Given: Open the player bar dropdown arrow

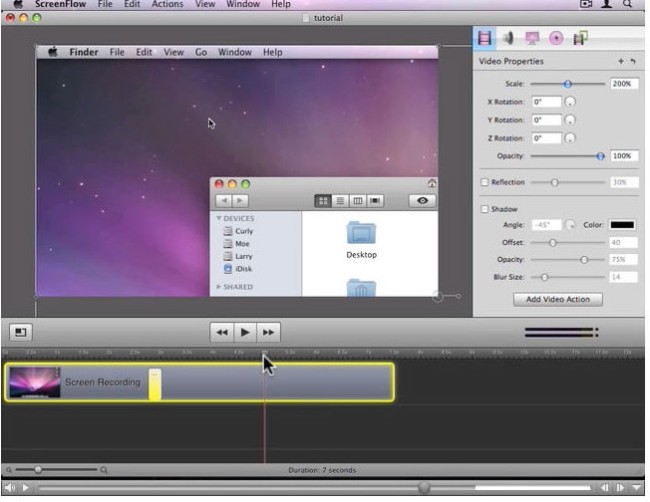Looking at the screenshot, I should (636, 488).
